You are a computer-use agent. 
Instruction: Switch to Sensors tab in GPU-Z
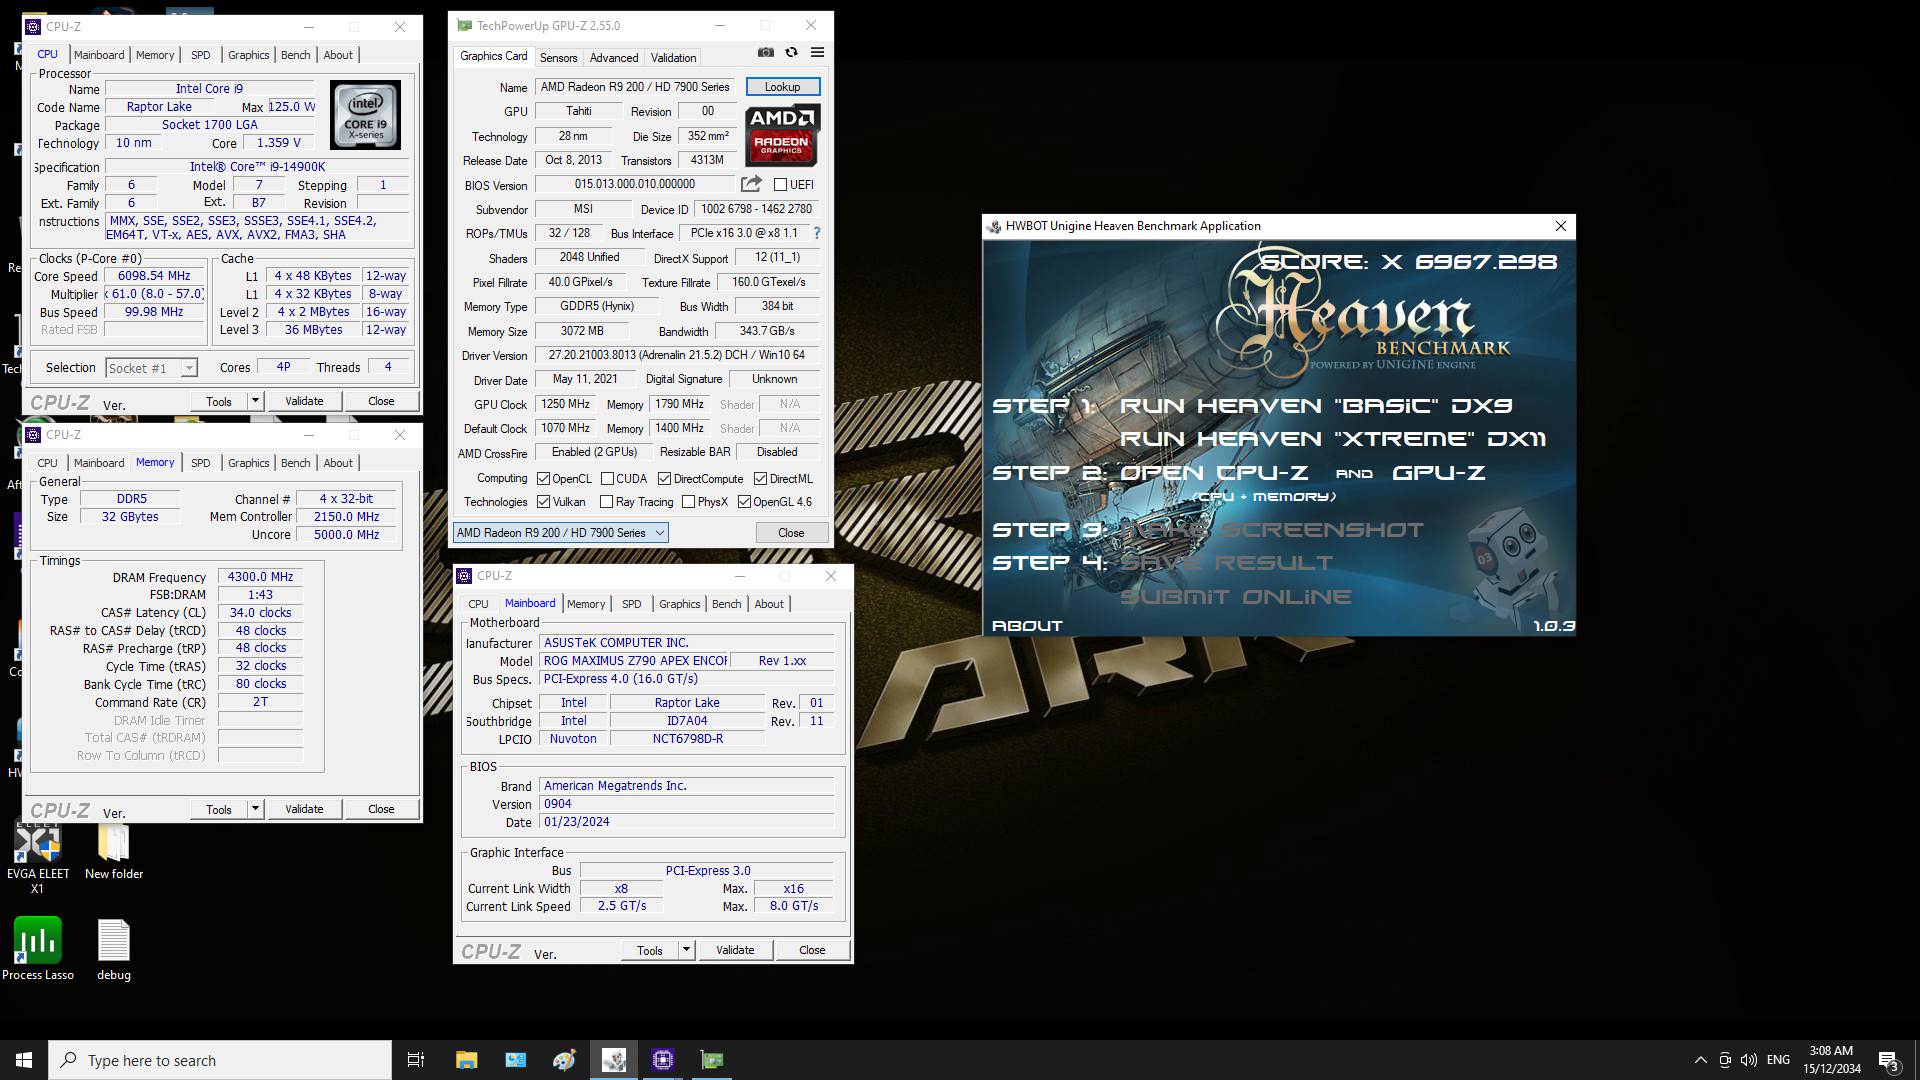click(x=558, y=57)
